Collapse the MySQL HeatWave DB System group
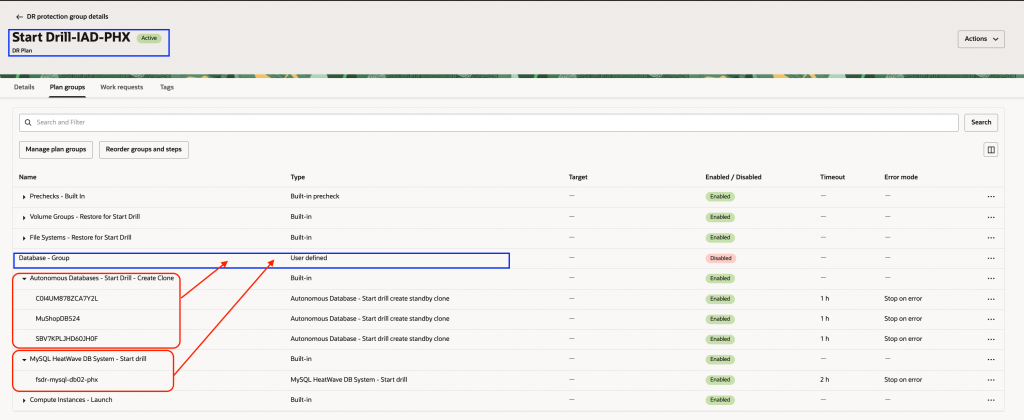Image resolution: width=1024 pixels, height=420 pixels. point(24,360)
